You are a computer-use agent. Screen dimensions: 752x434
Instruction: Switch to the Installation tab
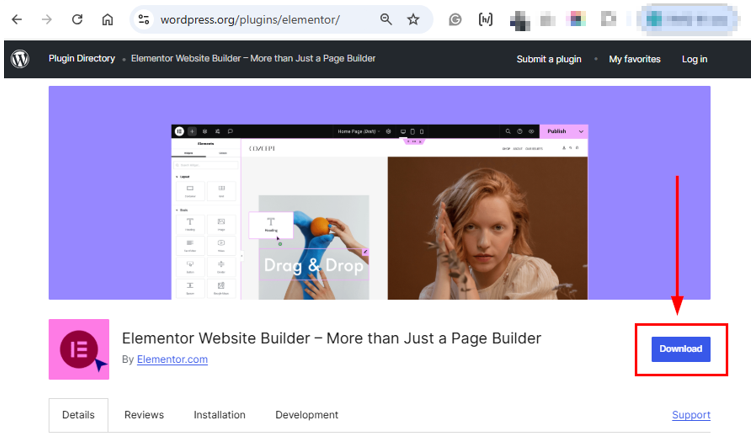(x=219, y=415)
